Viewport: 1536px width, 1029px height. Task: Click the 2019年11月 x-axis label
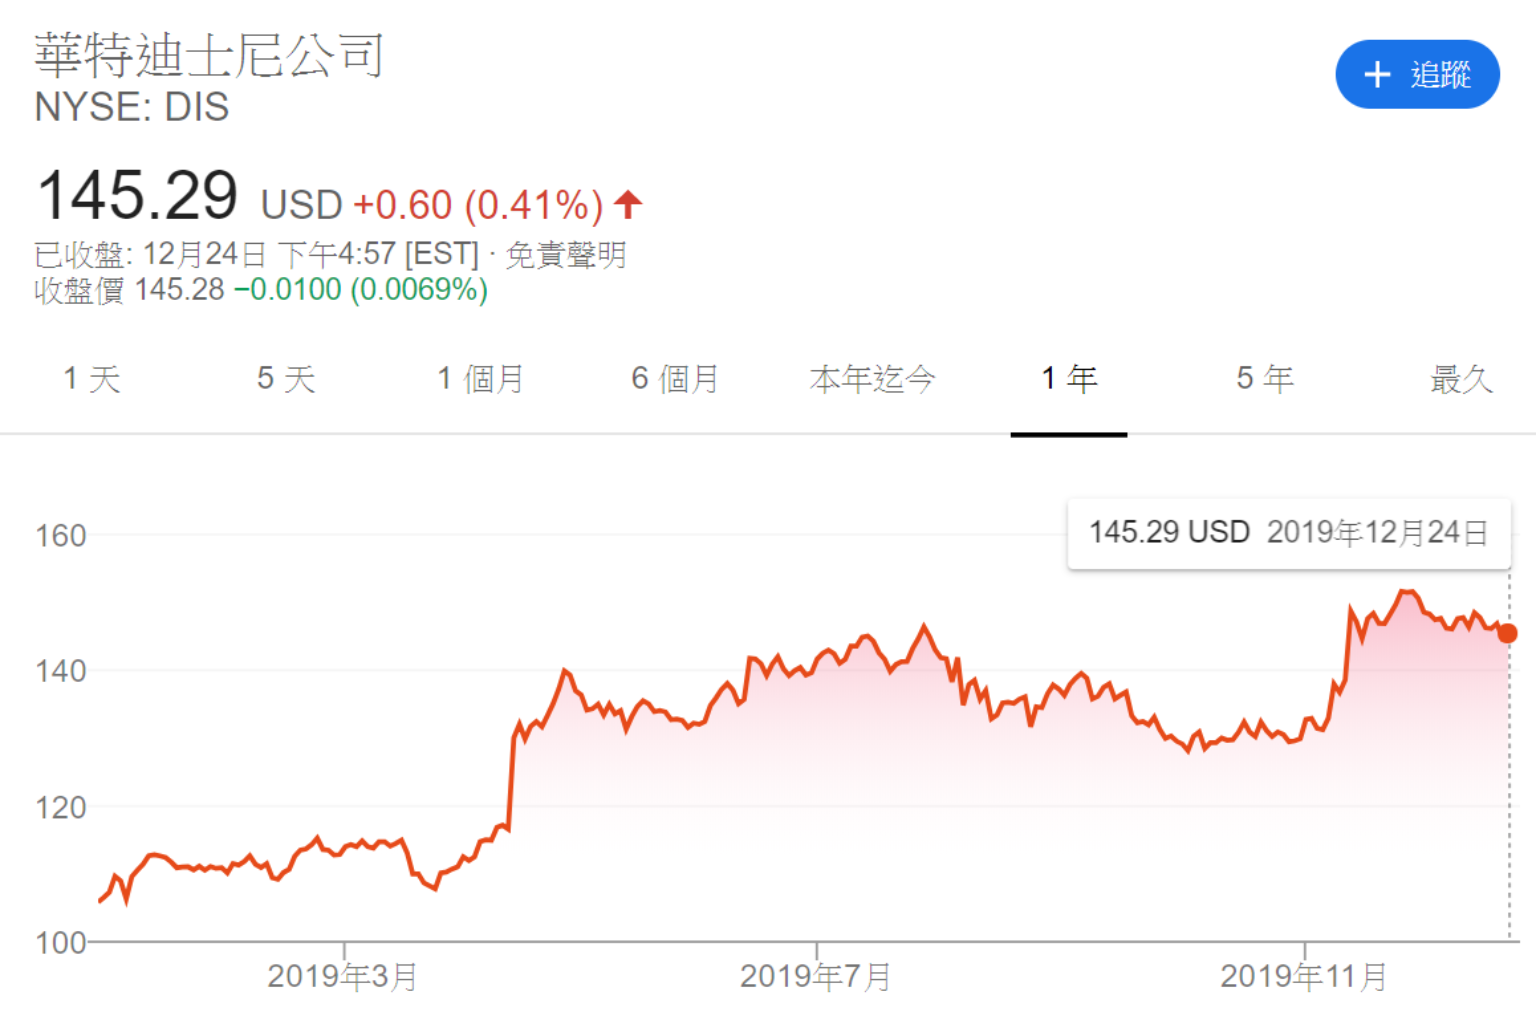pyautogui.click(x=1303, y=976)
